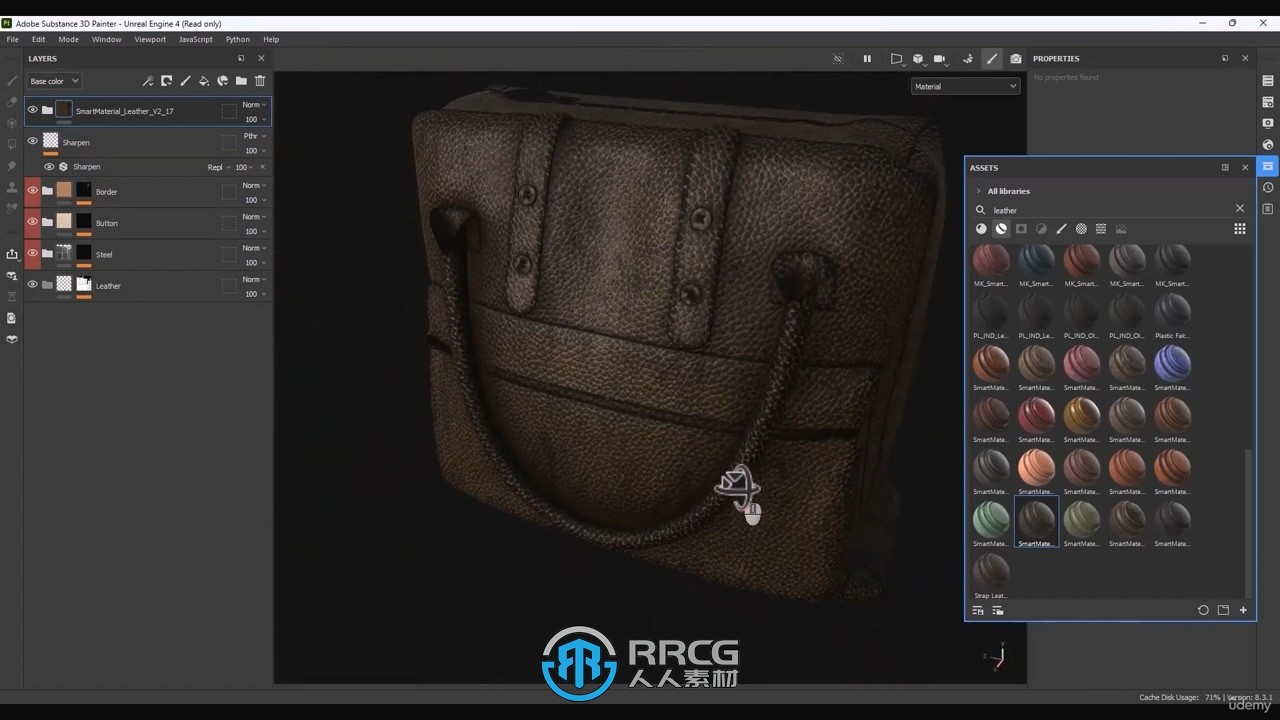Delete layer with the trash icon
1280x720 pixels.
260,81
